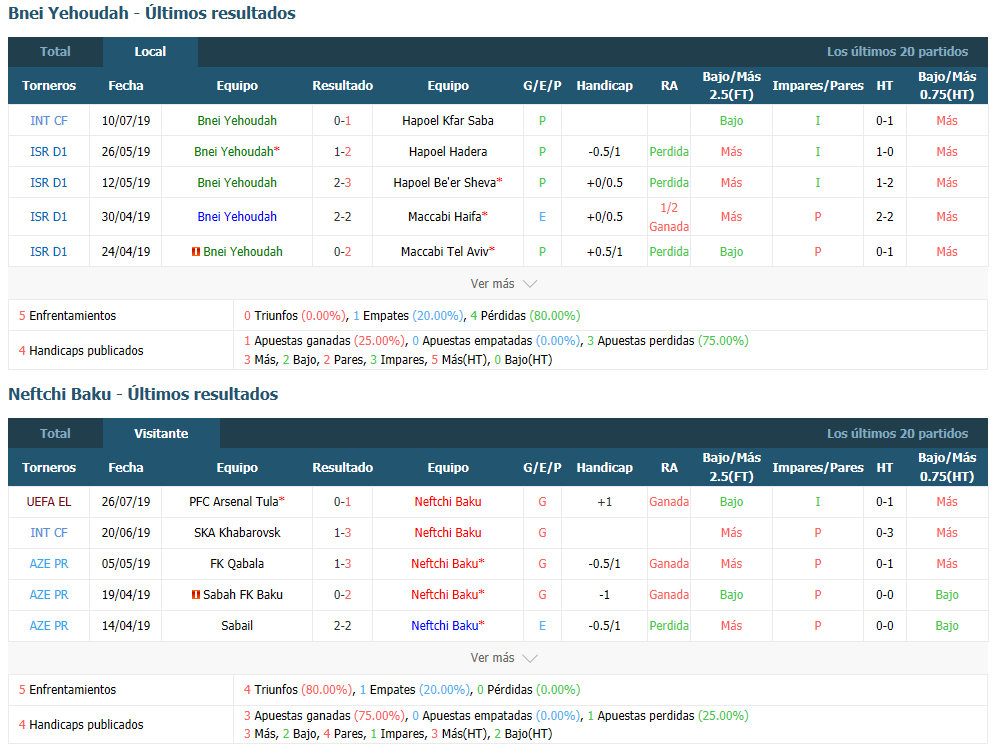Open AZE PR link dated 14/04/19
Screen dimensions: 1001x748
click(x=49, y=626)
